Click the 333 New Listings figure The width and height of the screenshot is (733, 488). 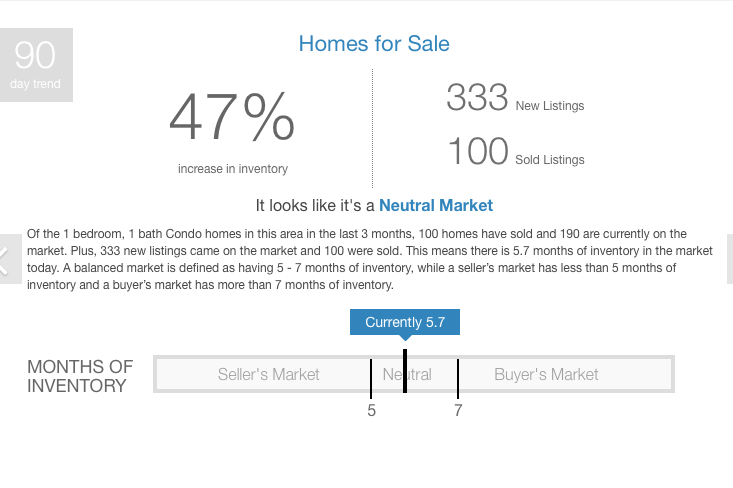(x=477, y=97)
